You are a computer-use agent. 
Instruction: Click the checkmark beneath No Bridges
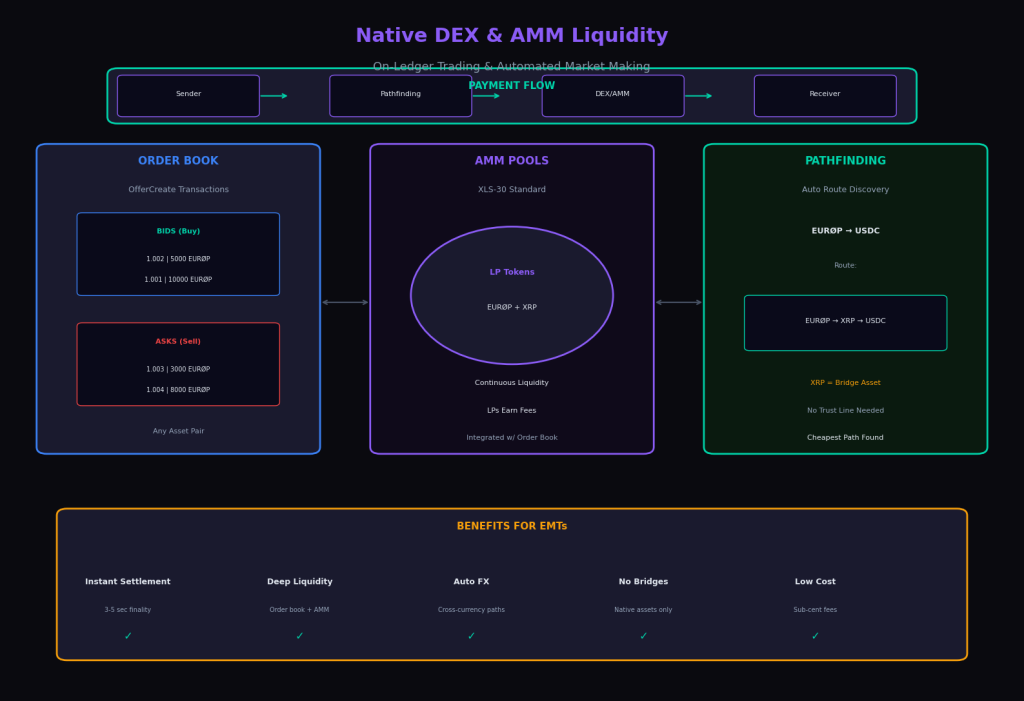pyautogui.click(x=643, y=636)
